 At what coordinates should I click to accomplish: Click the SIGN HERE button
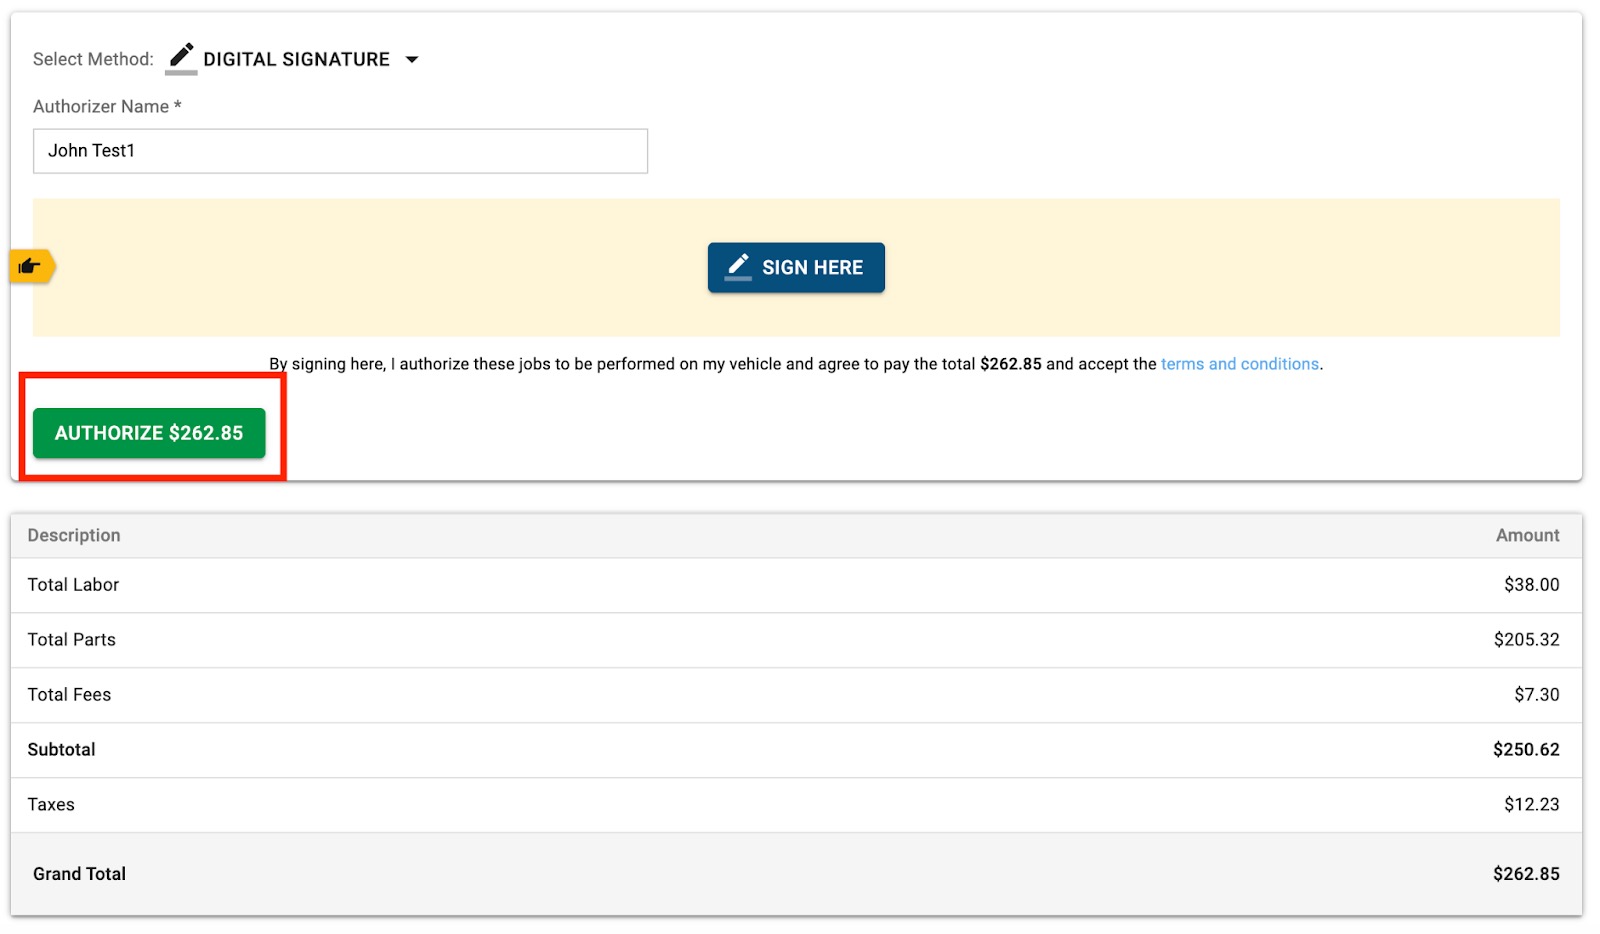[796, 267]
